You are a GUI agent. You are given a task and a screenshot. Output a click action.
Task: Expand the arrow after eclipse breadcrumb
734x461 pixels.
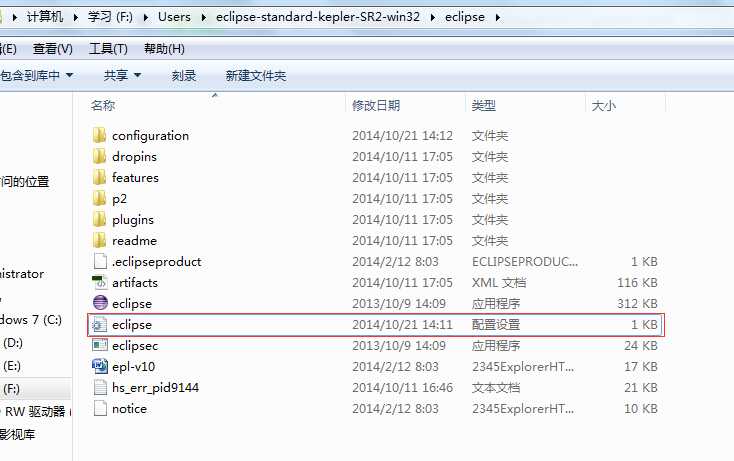click(x=498, y=17)
